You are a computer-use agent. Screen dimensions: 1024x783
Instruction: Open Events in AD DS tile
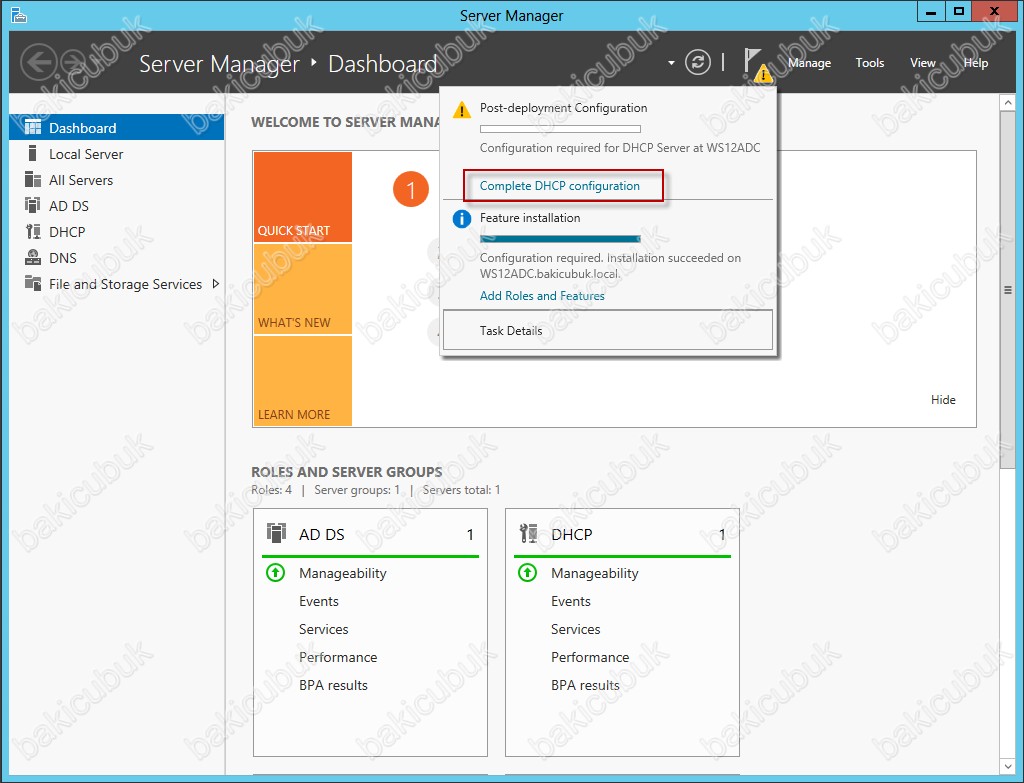319,601
